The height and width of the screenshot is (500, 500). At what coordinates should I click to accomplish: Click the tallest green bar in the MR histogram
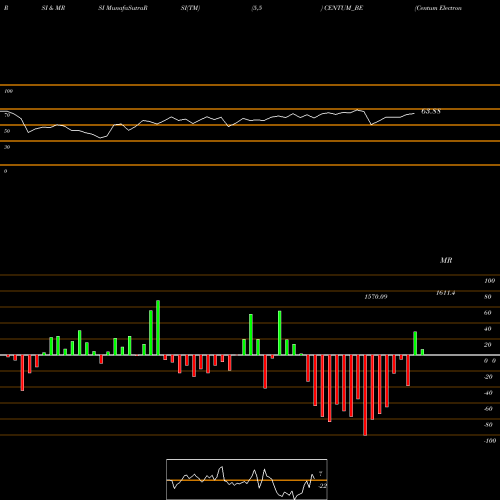tap(158, 328)
